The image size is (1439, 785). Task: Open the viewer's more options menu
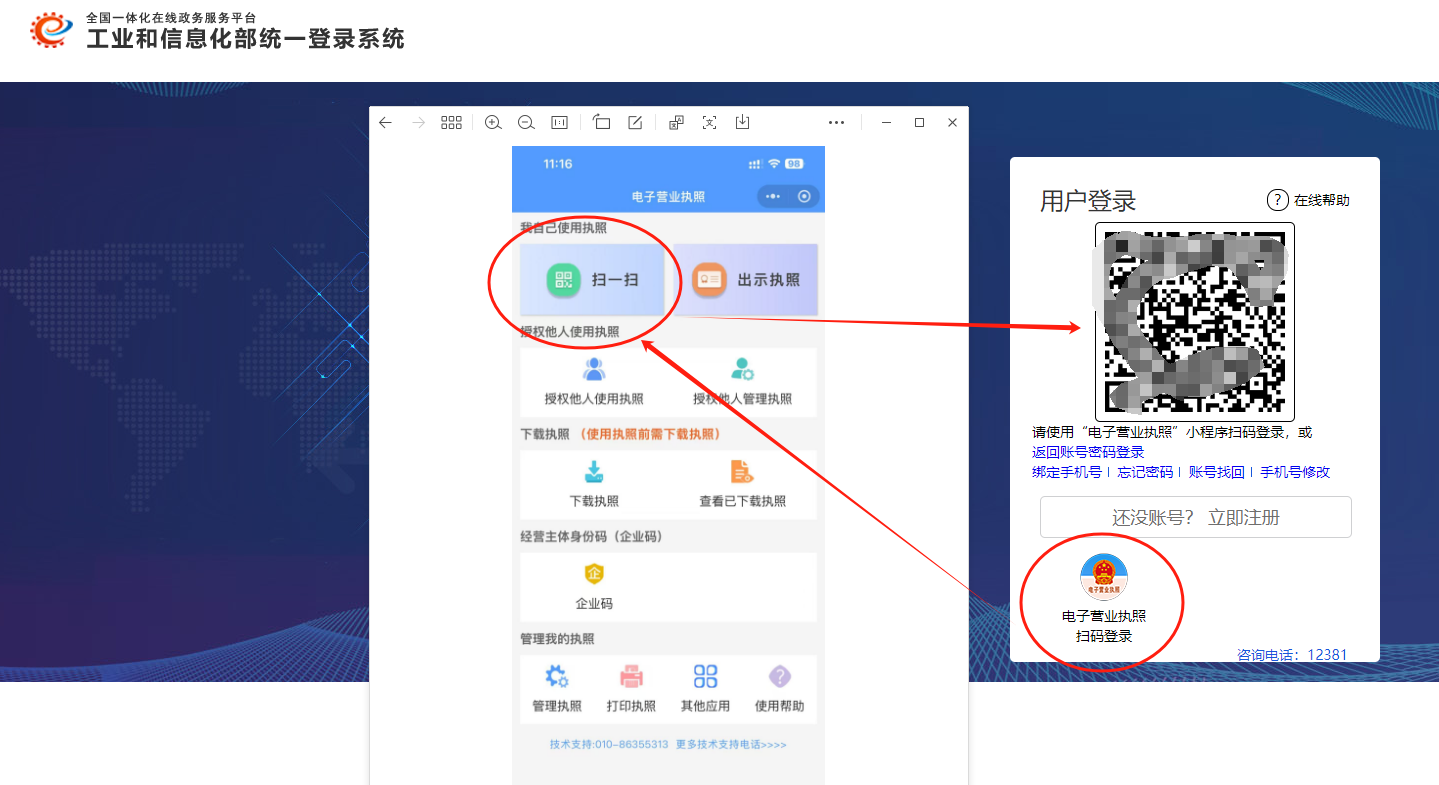[837, 122]
